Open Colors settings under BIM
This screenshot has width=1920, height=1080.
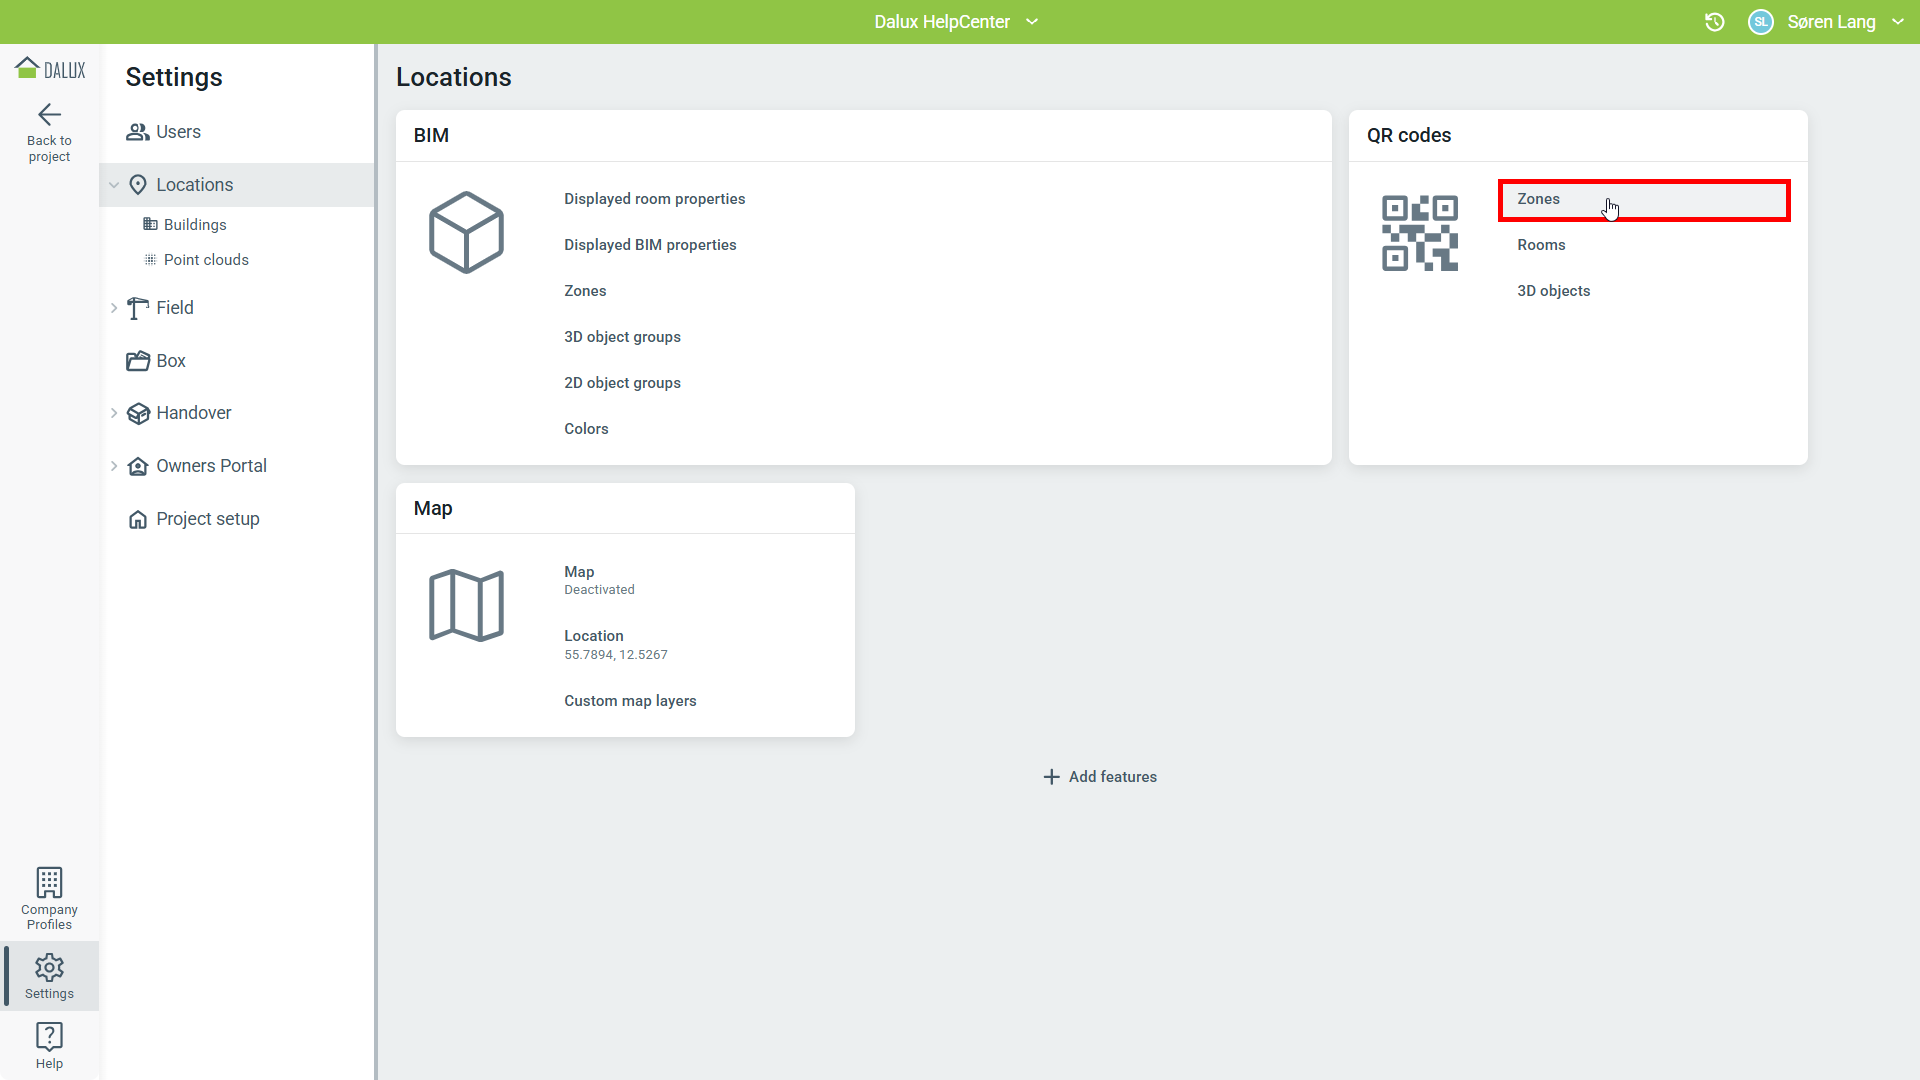[586, 429]
